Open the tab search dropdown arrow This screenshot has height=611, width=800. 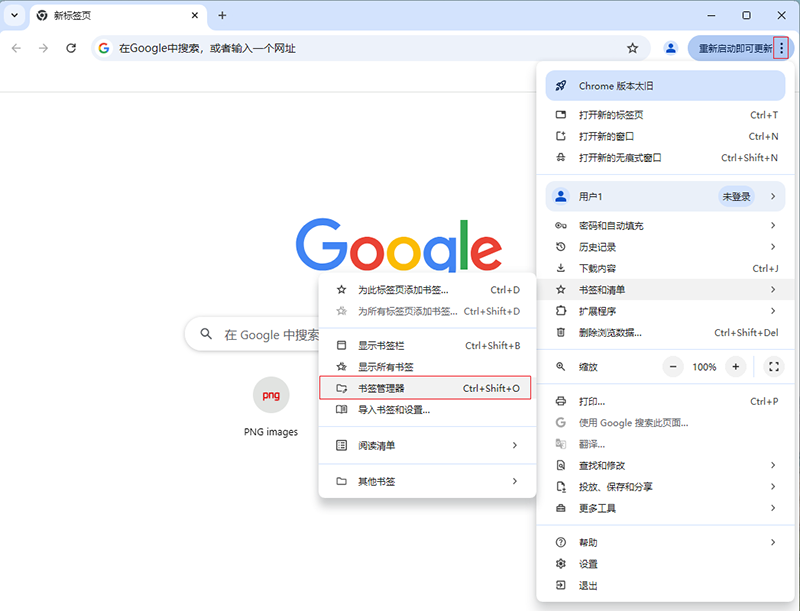pyautogui.click(x=14, y=15)
